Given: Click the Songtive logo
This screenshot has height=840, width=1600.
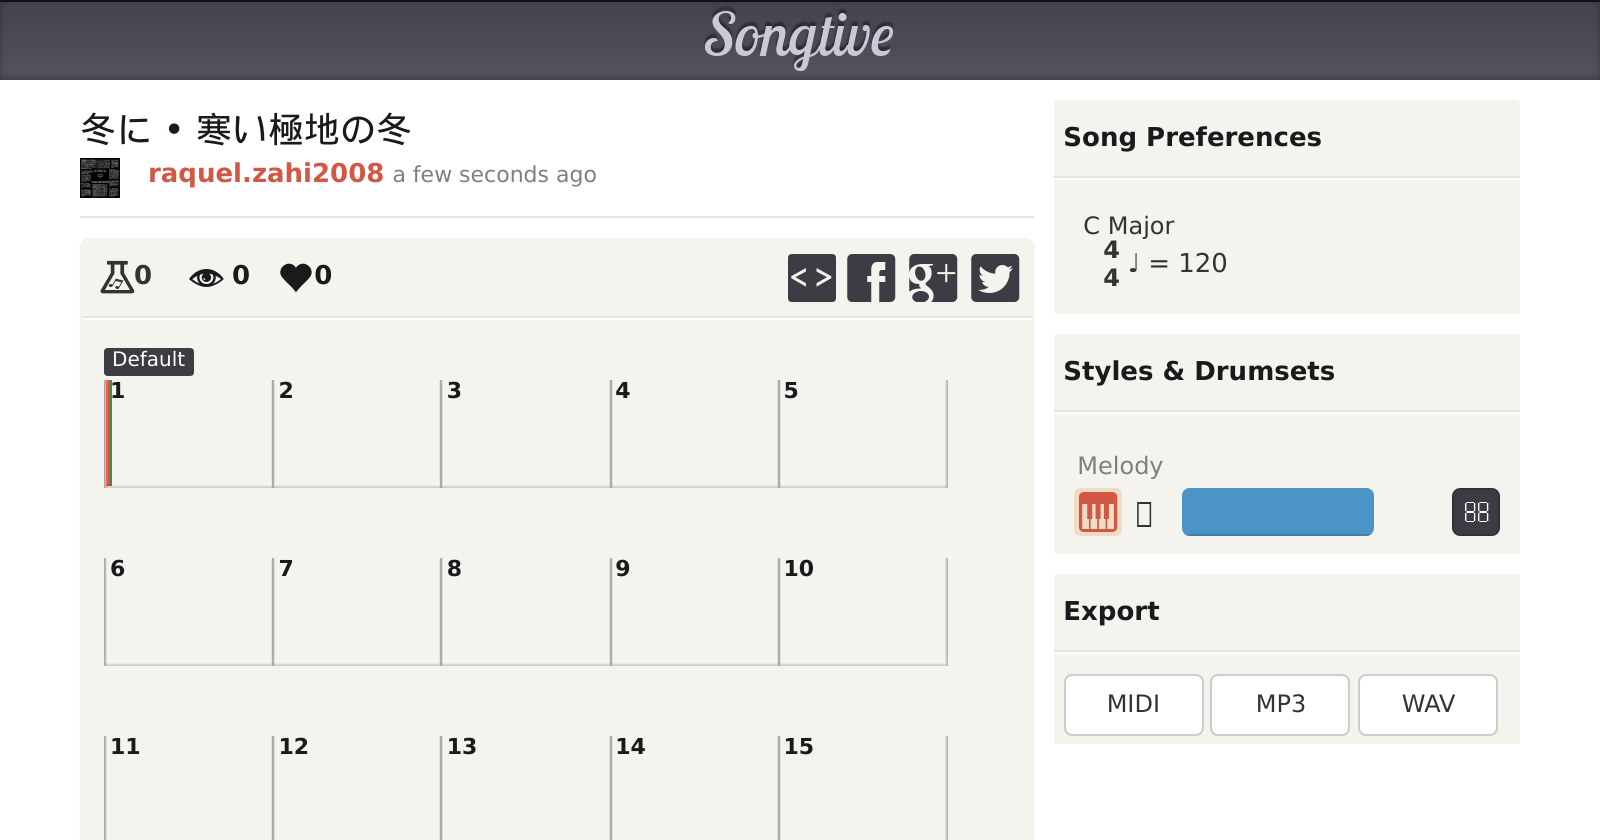Looking at the screenshot, I should point(799,38).
